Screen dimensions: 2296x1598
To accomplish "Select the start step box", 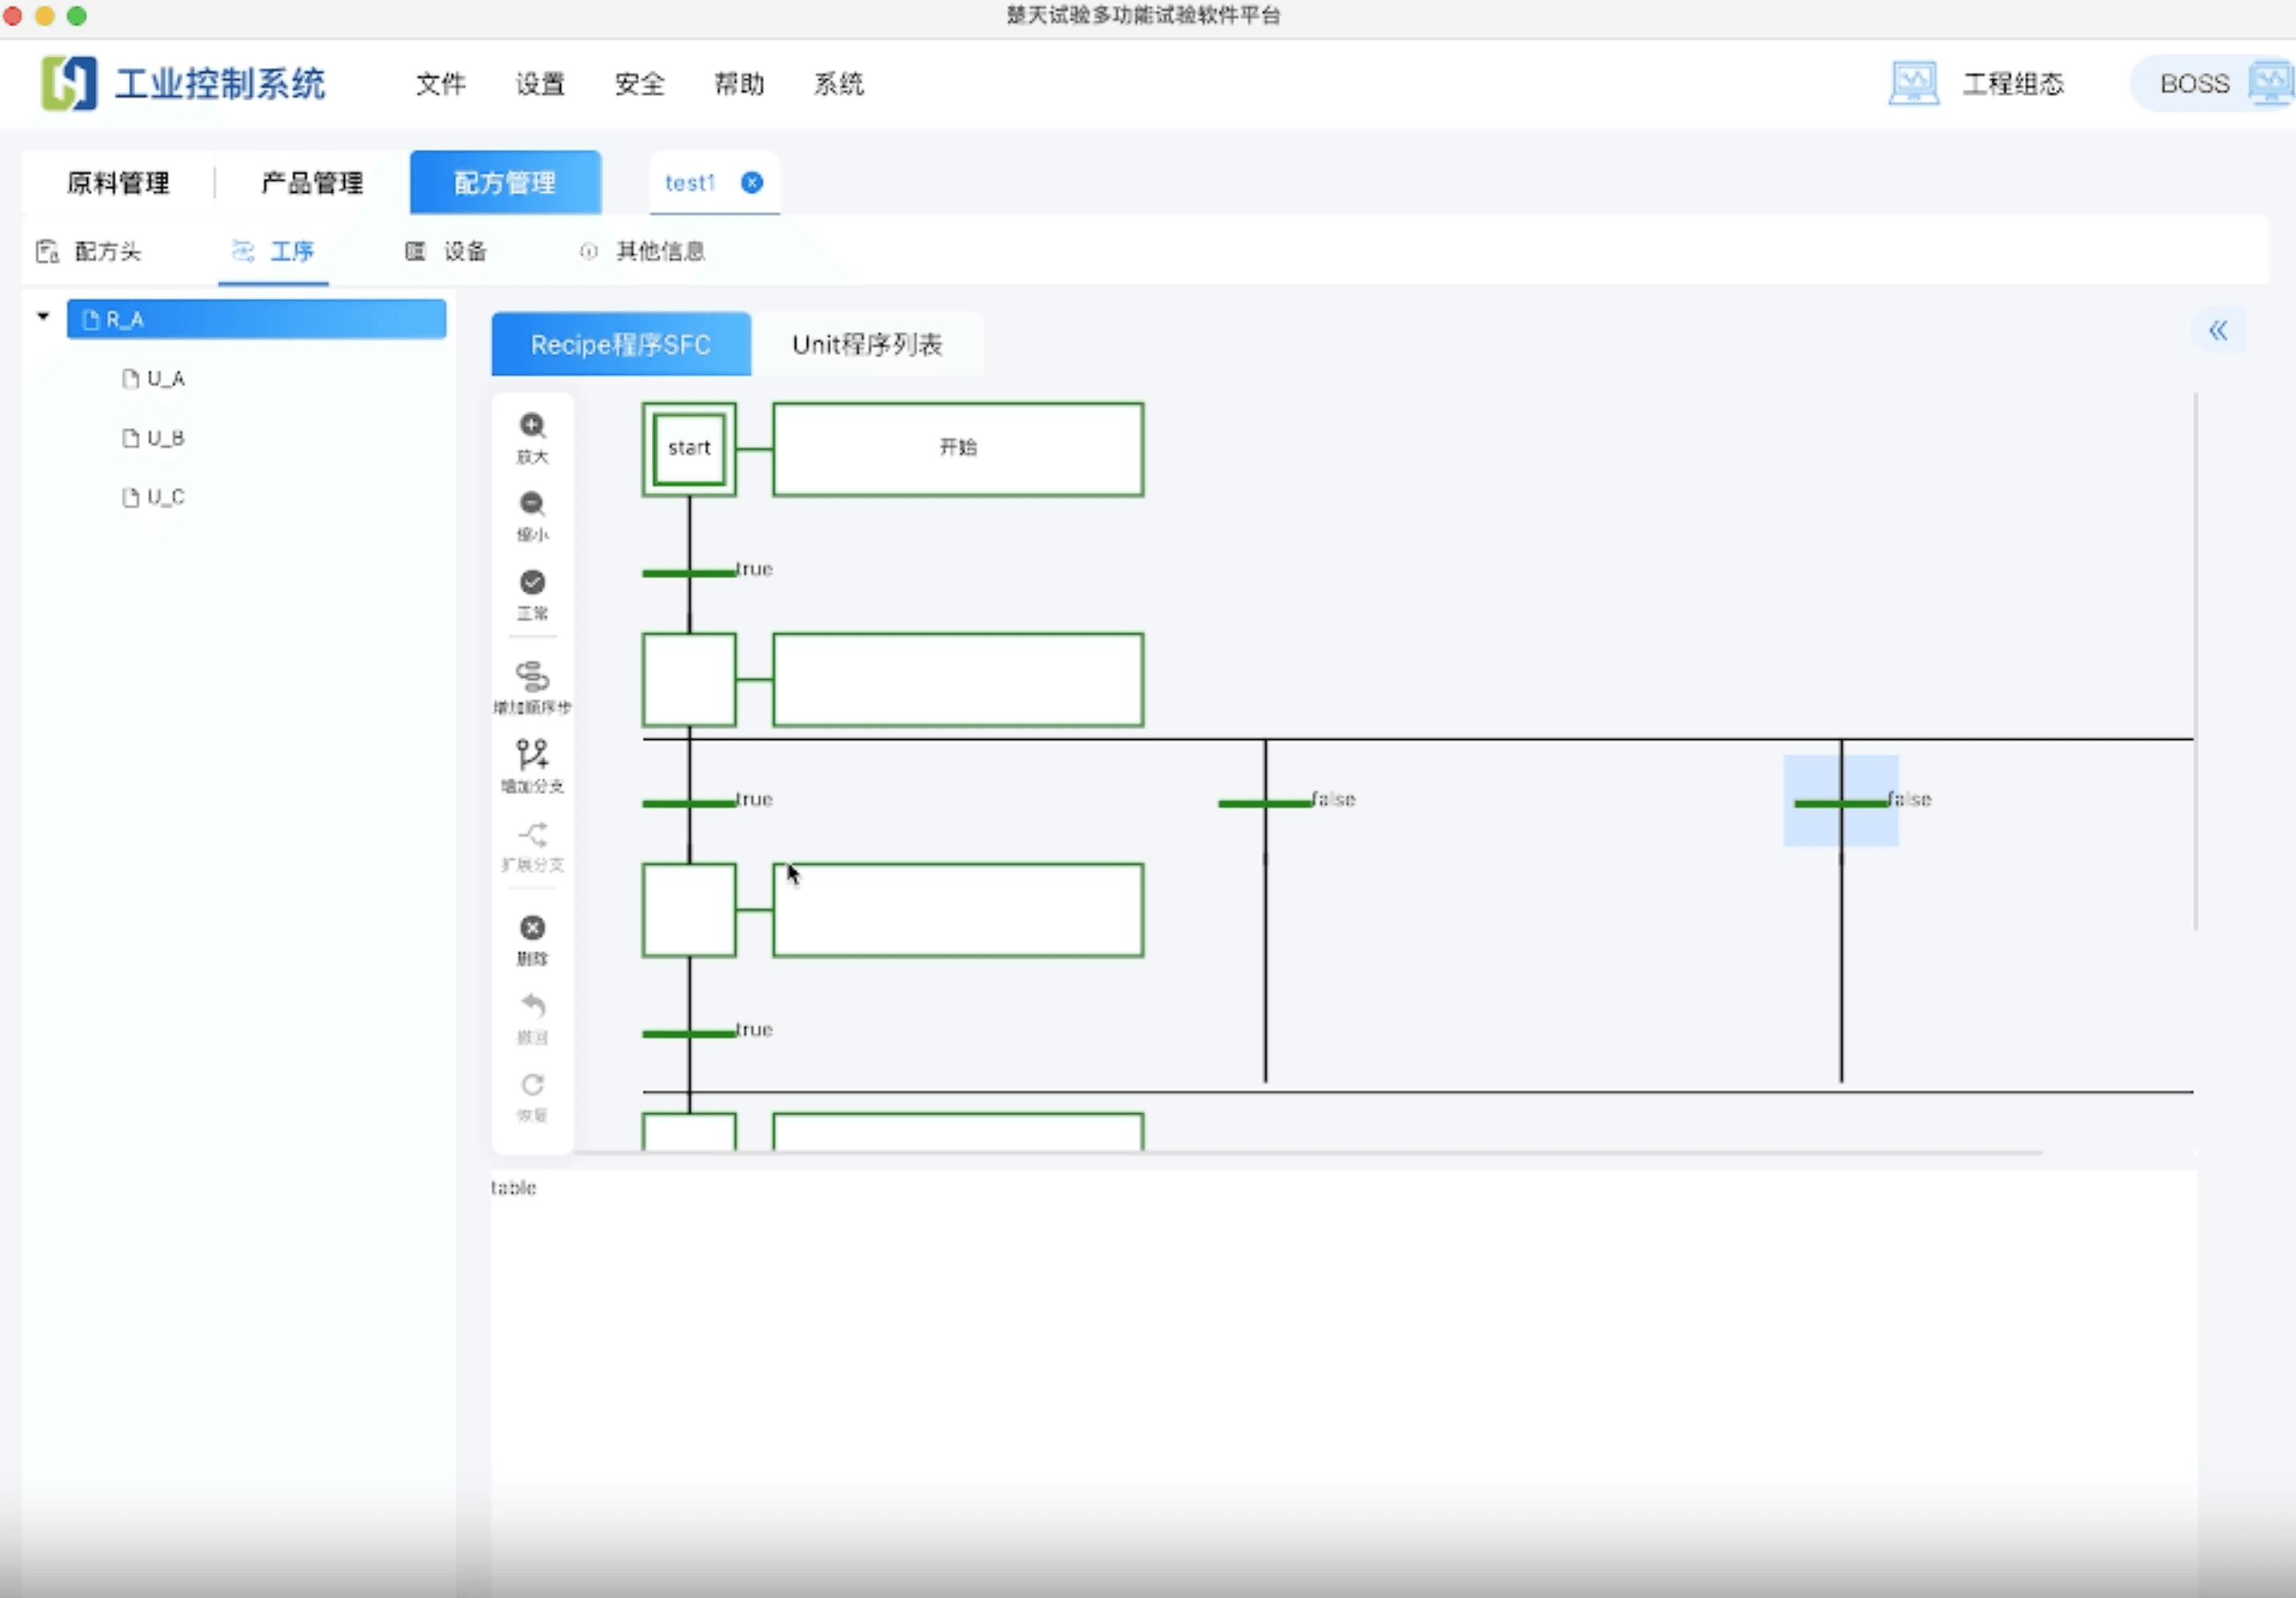I will (x=689, y=449).
